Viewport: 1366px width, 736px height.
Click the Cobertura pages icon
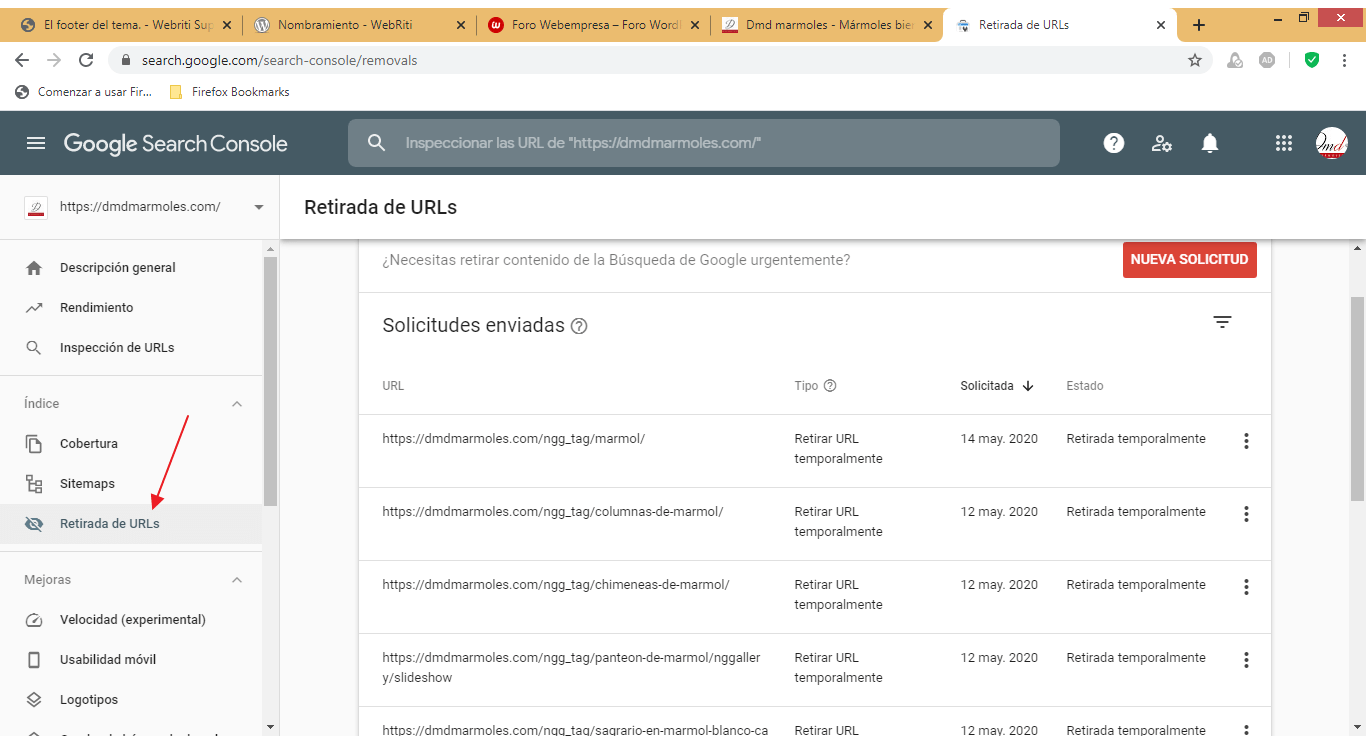(x=34, y=444)
